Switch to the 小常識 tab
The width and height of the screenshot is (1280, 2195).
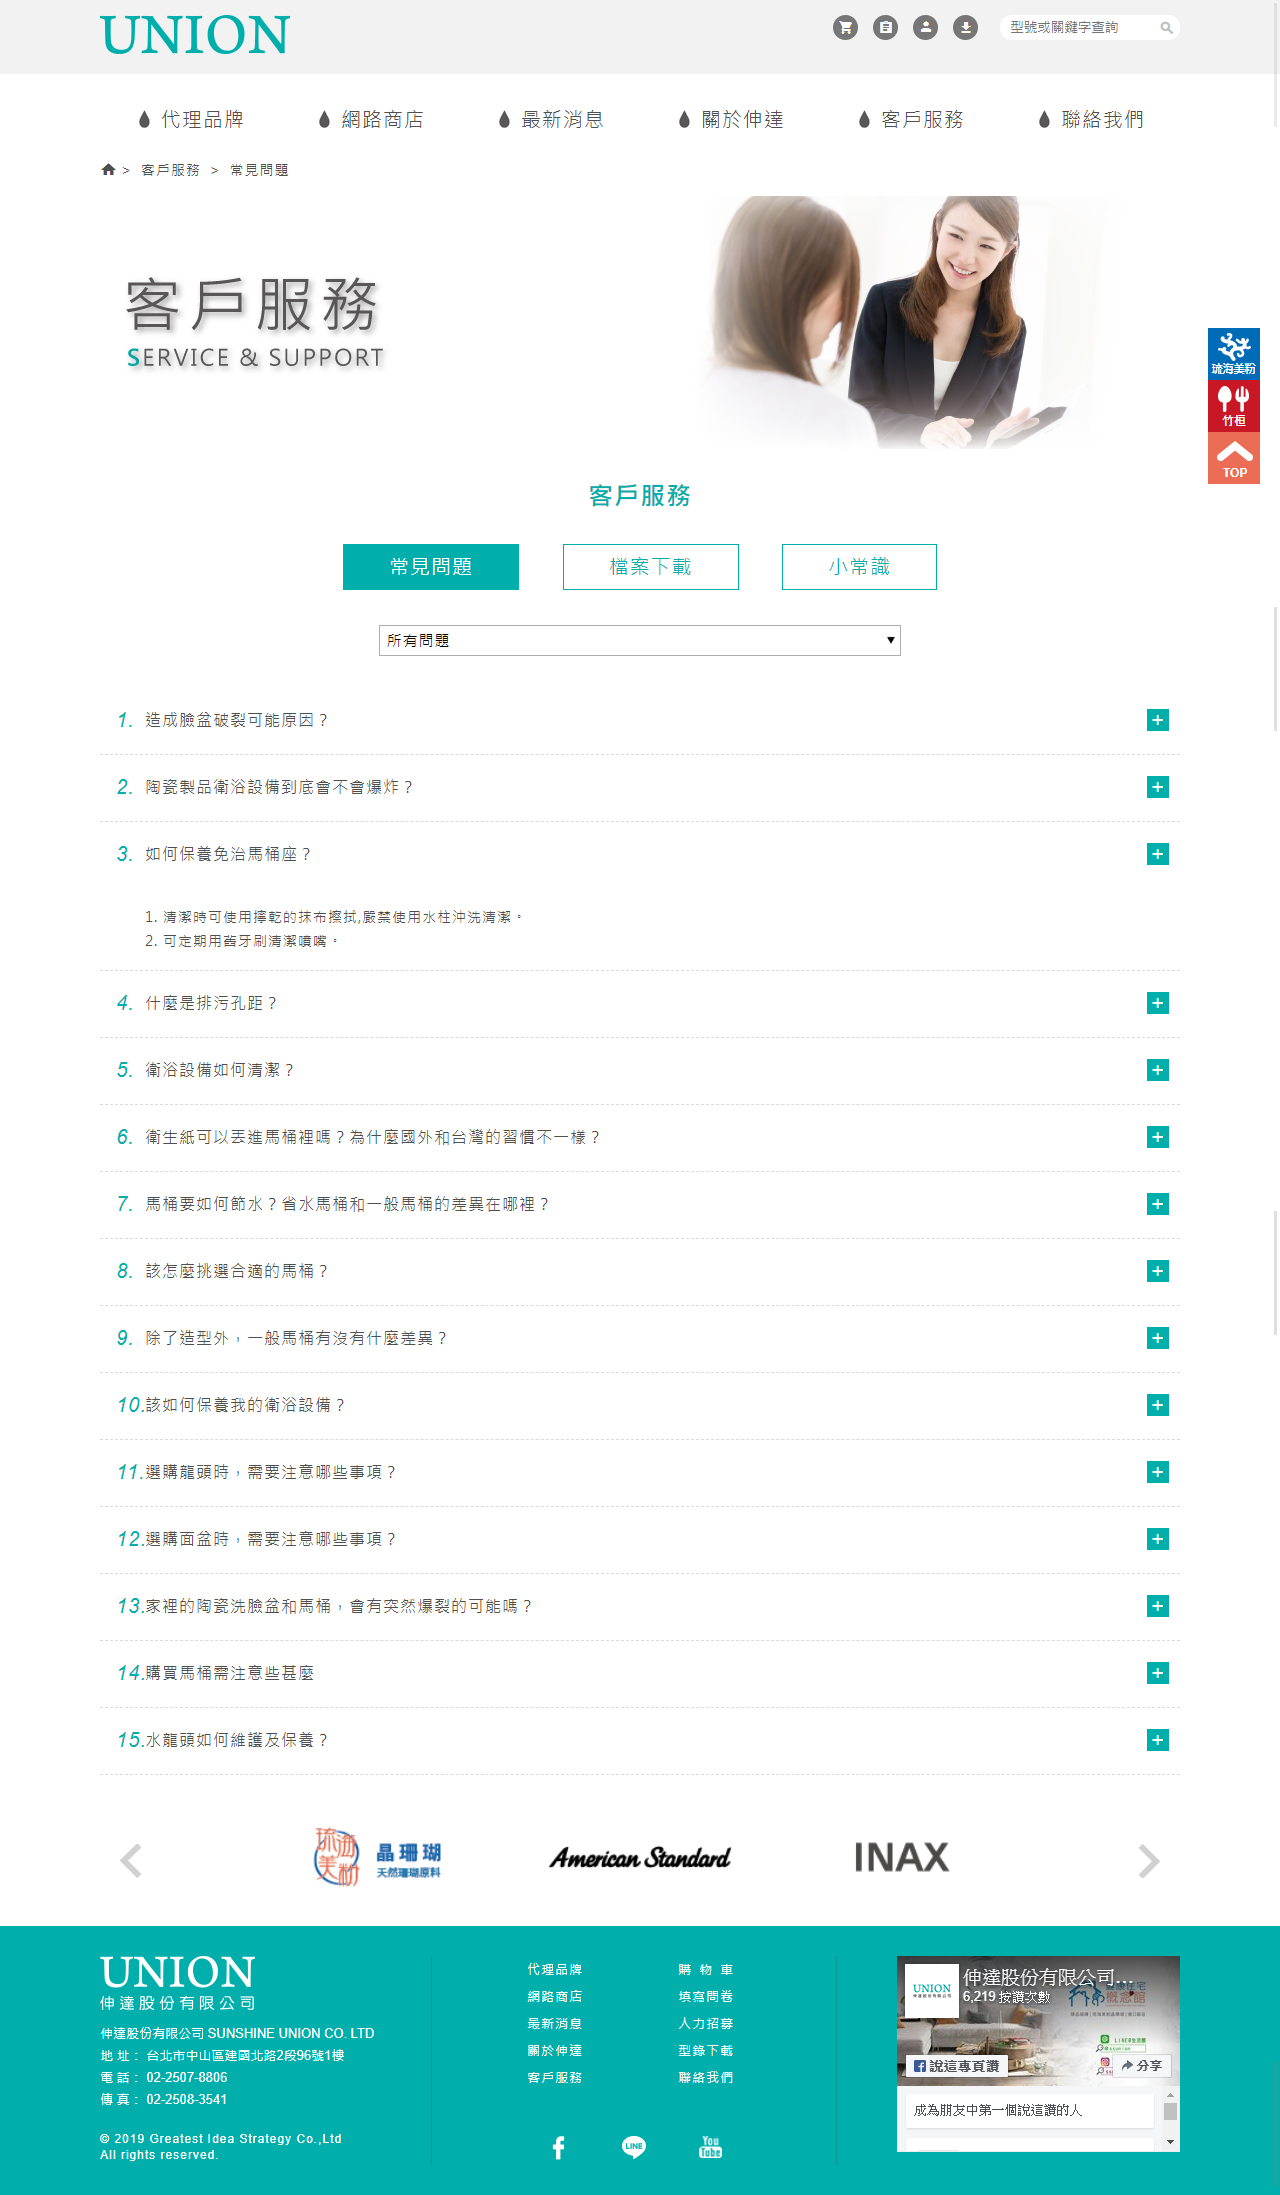859,567
